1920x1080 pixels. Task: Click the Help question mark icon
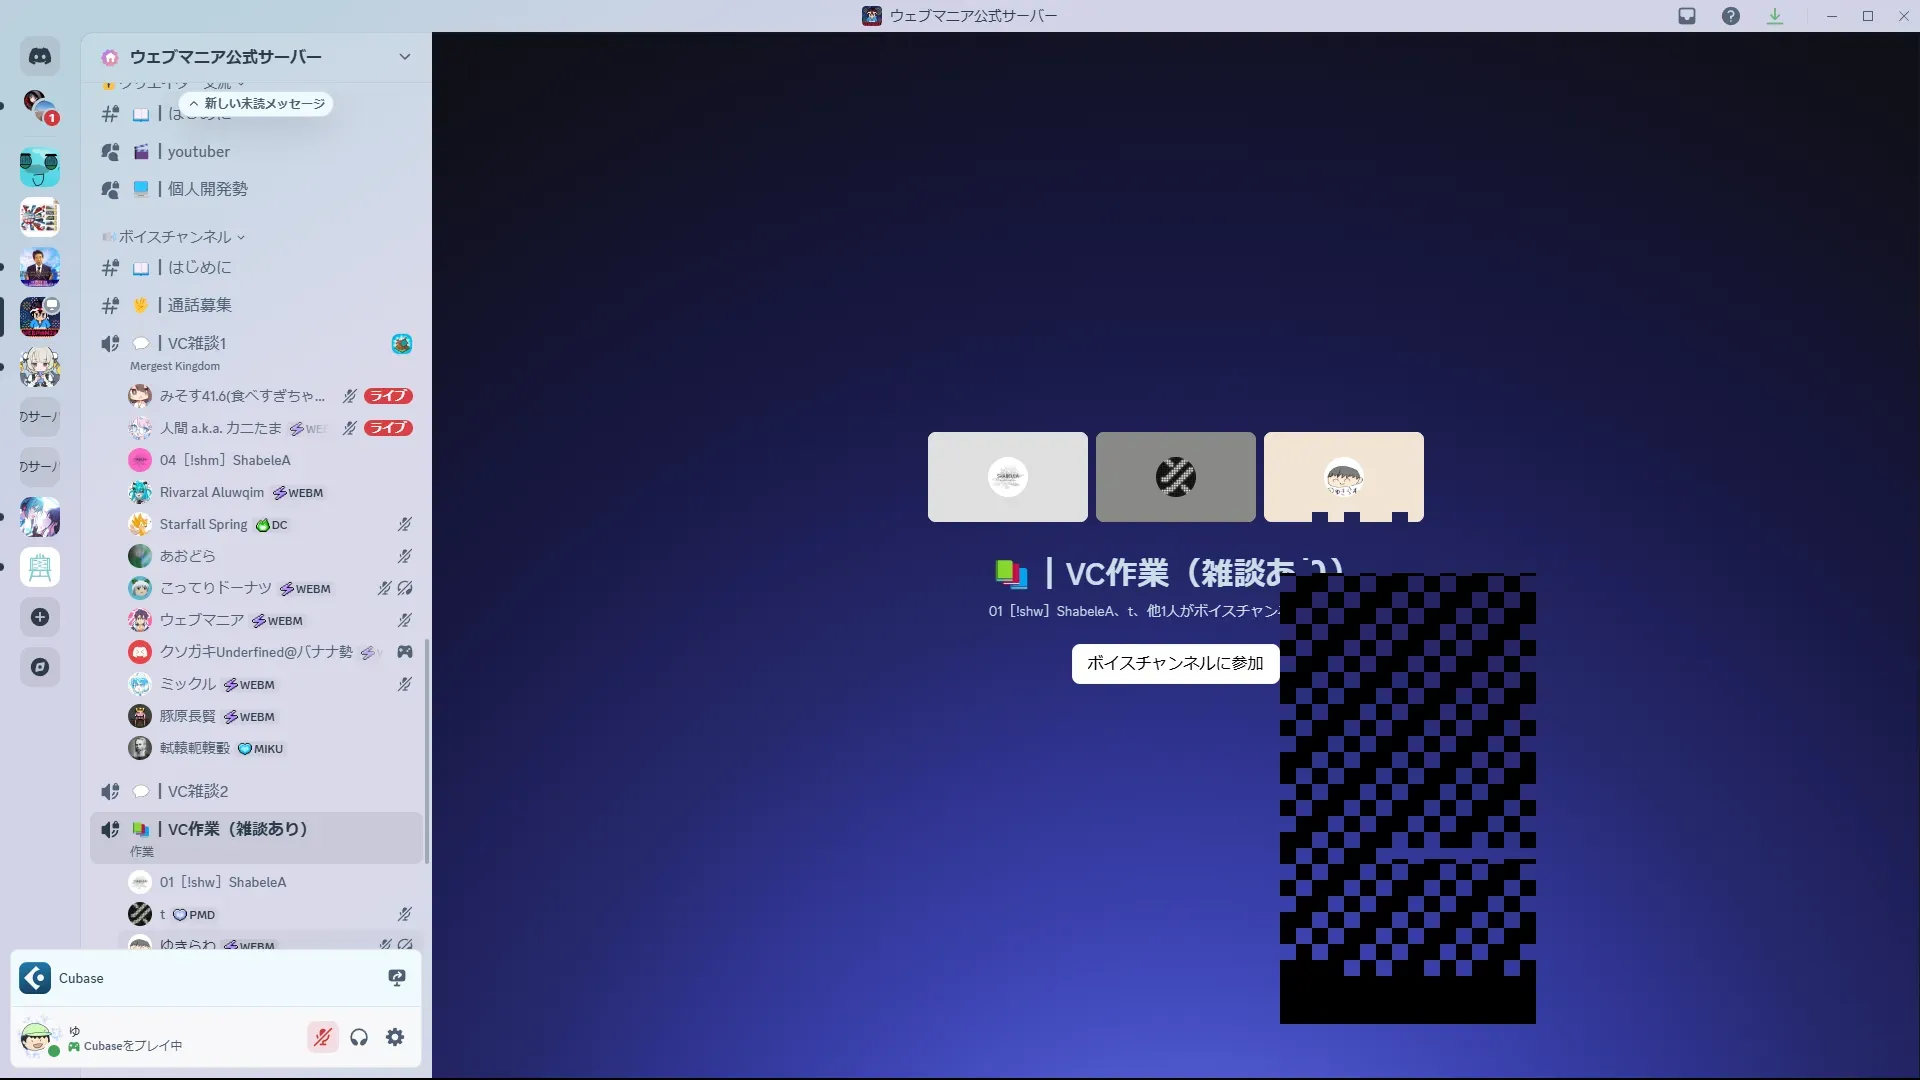tap(1731, 16)
